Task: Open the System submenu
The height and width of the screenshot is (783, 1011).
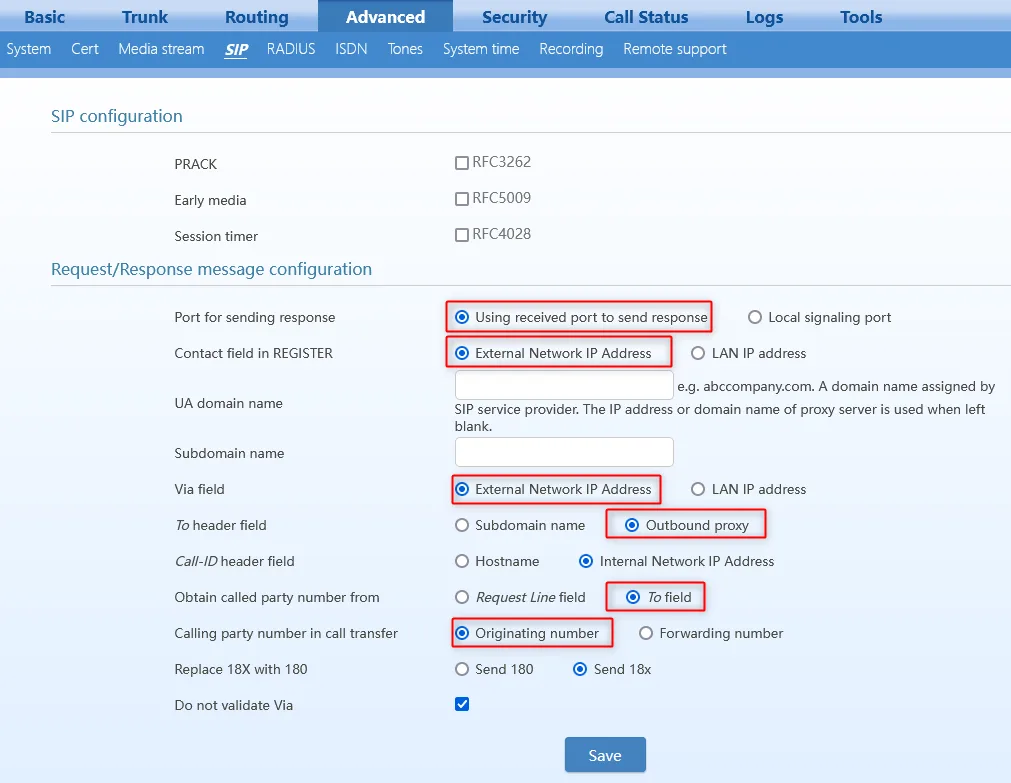Action: 28,49
